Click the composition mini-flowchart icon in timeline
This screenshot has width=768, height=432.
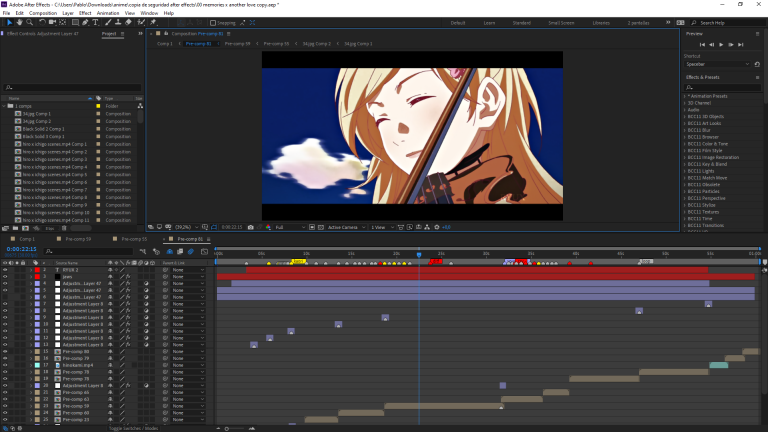143,251
